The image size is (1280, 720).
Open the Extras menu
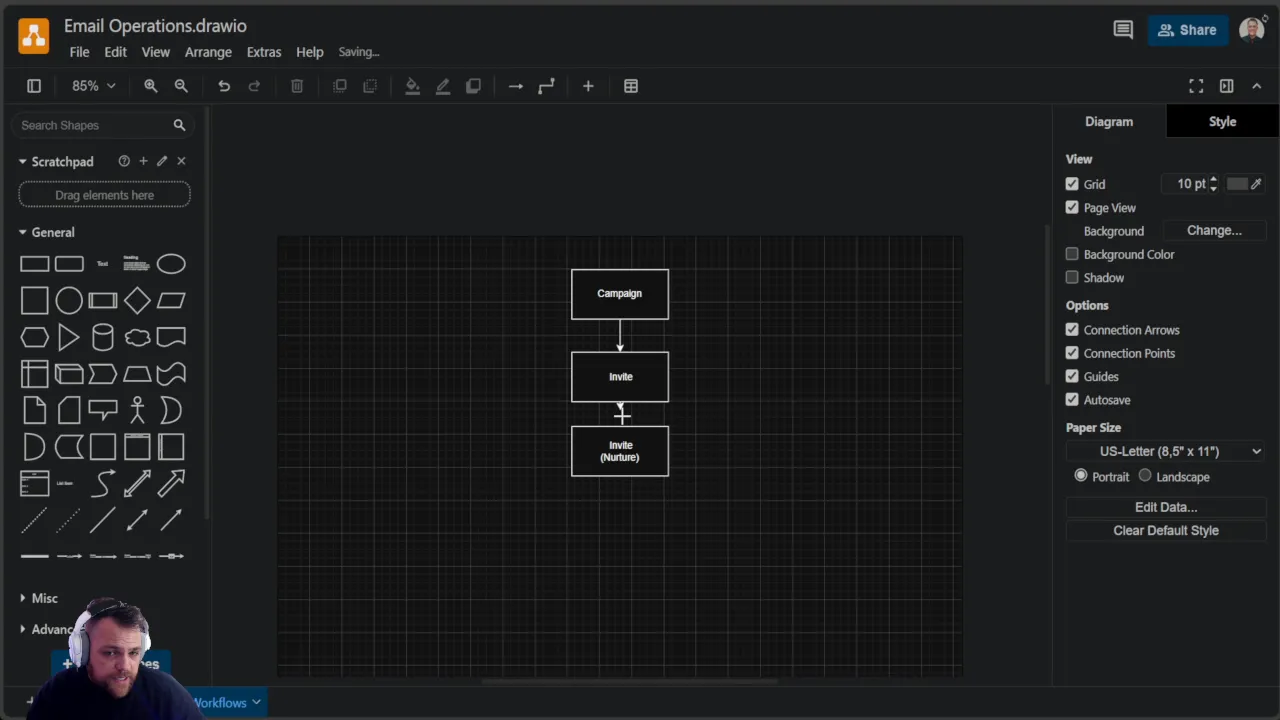tap(264, 52)
